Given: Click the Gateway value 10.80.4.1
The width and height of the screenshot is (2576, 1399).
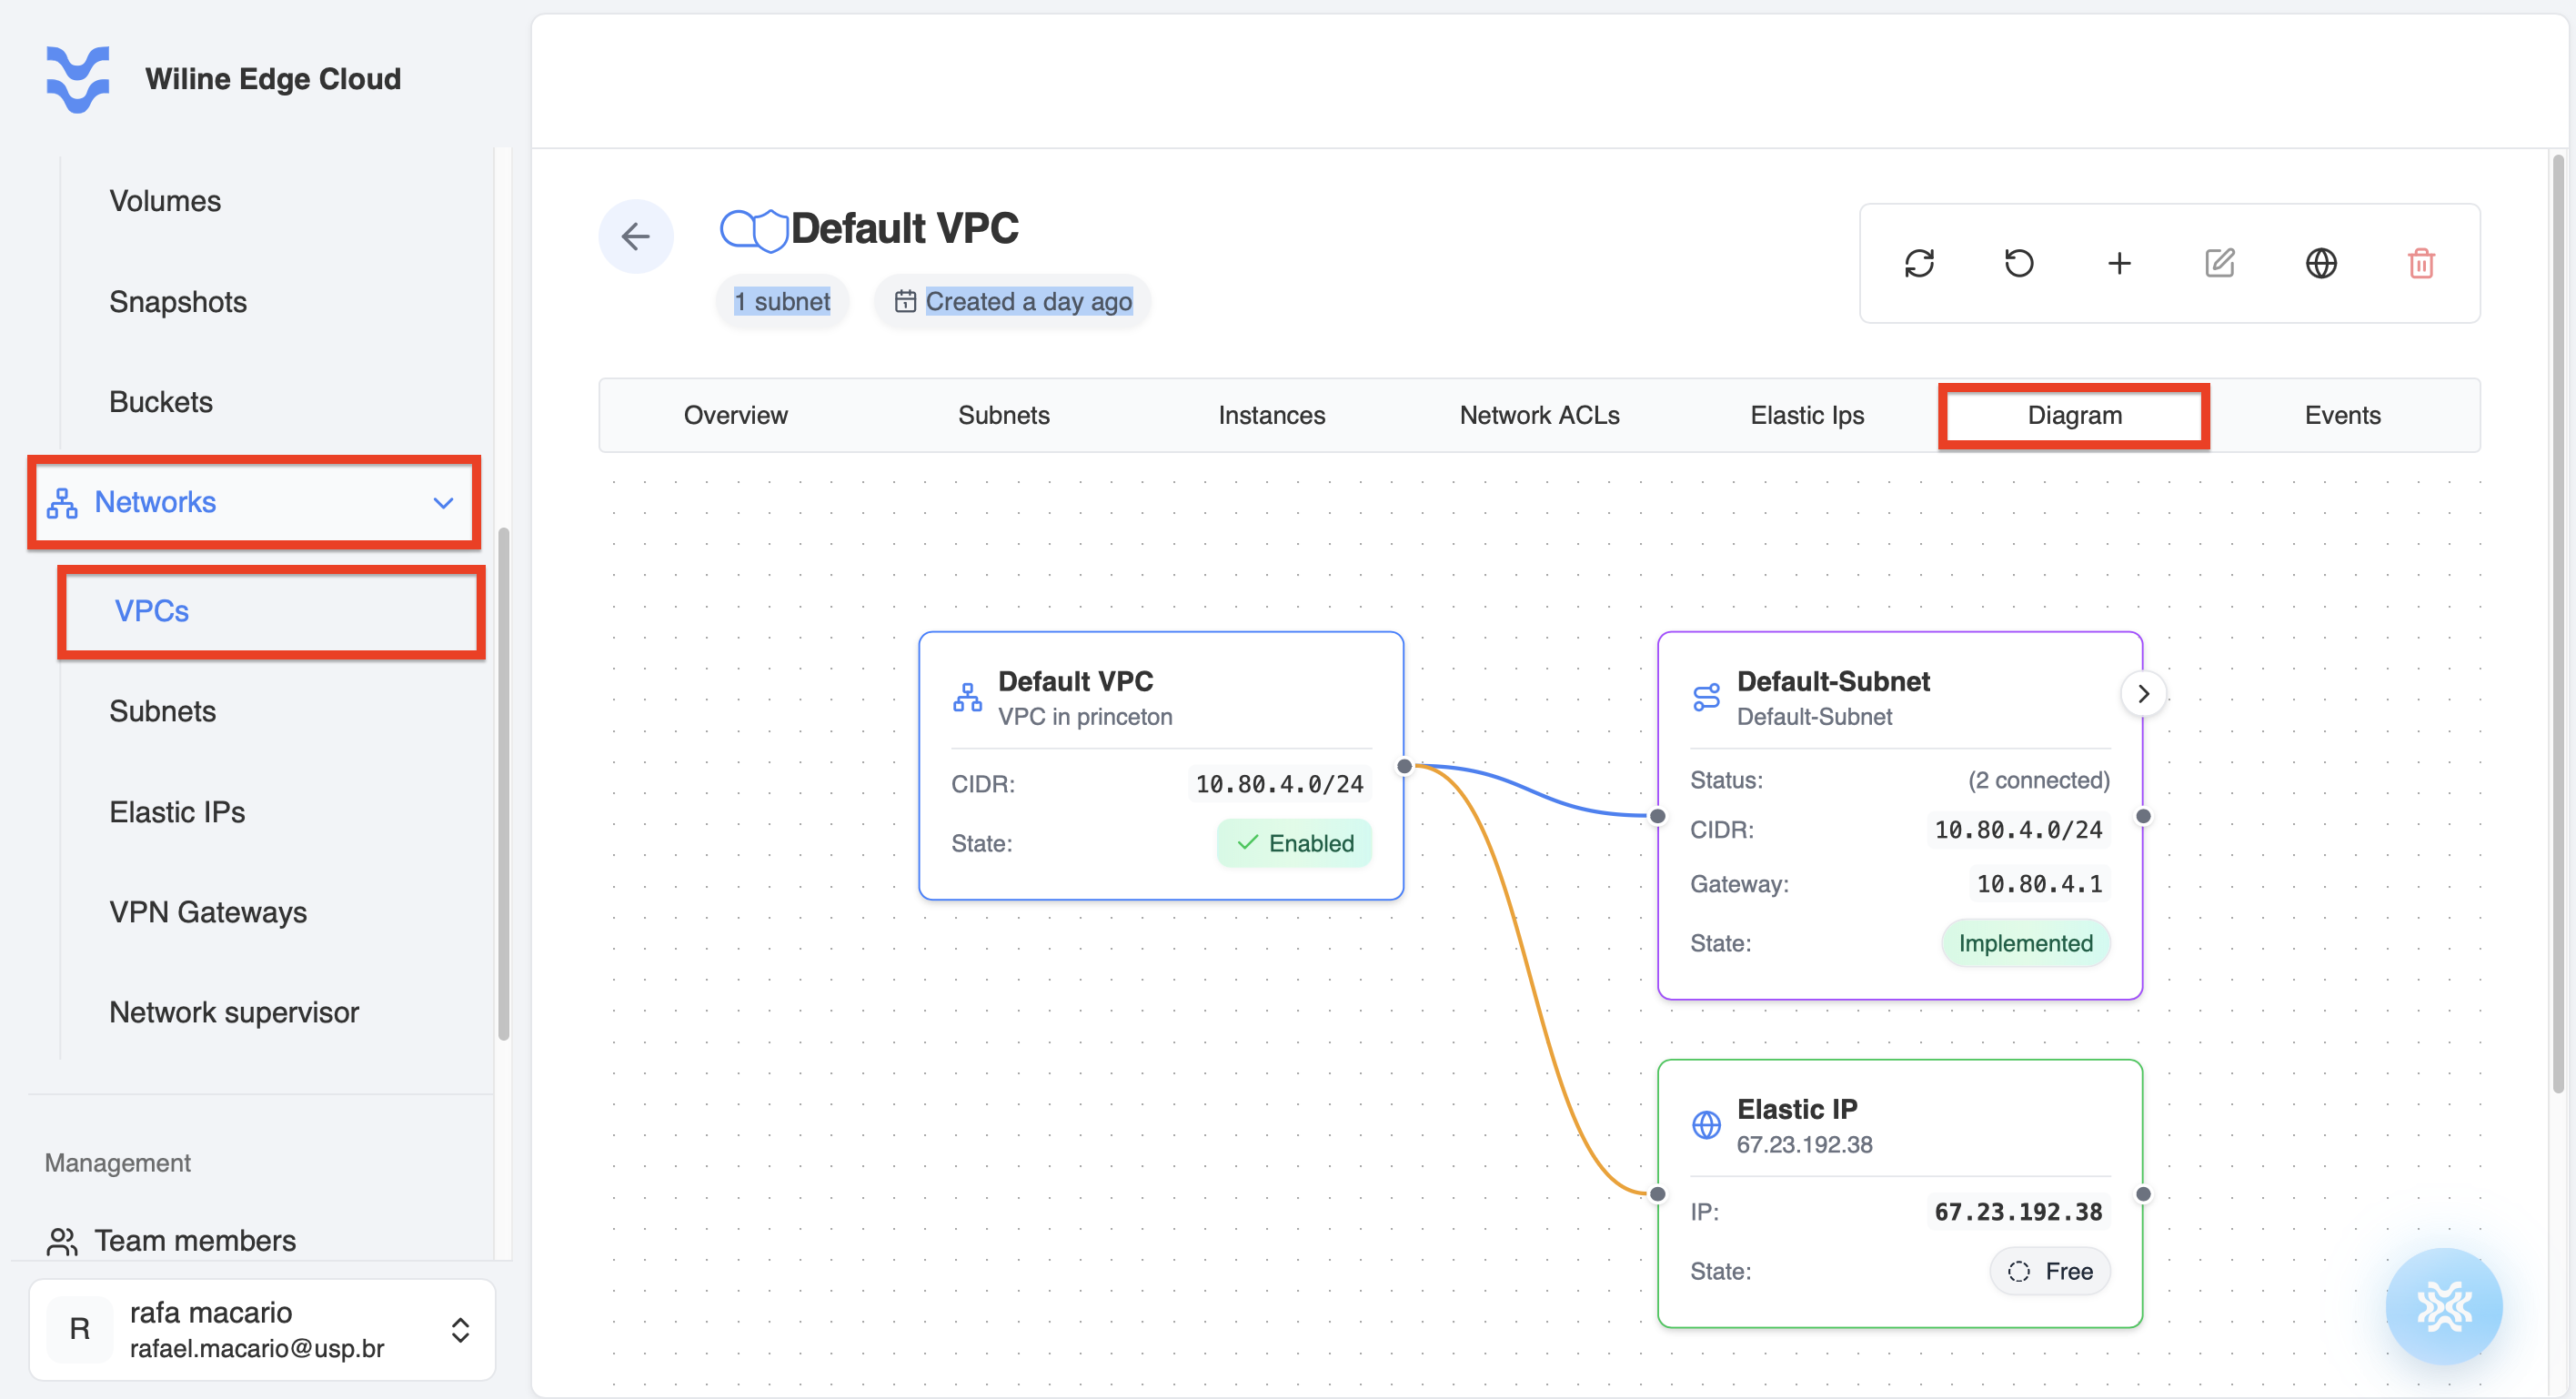Looking at the screenshot, I should tap(2039, 884).
